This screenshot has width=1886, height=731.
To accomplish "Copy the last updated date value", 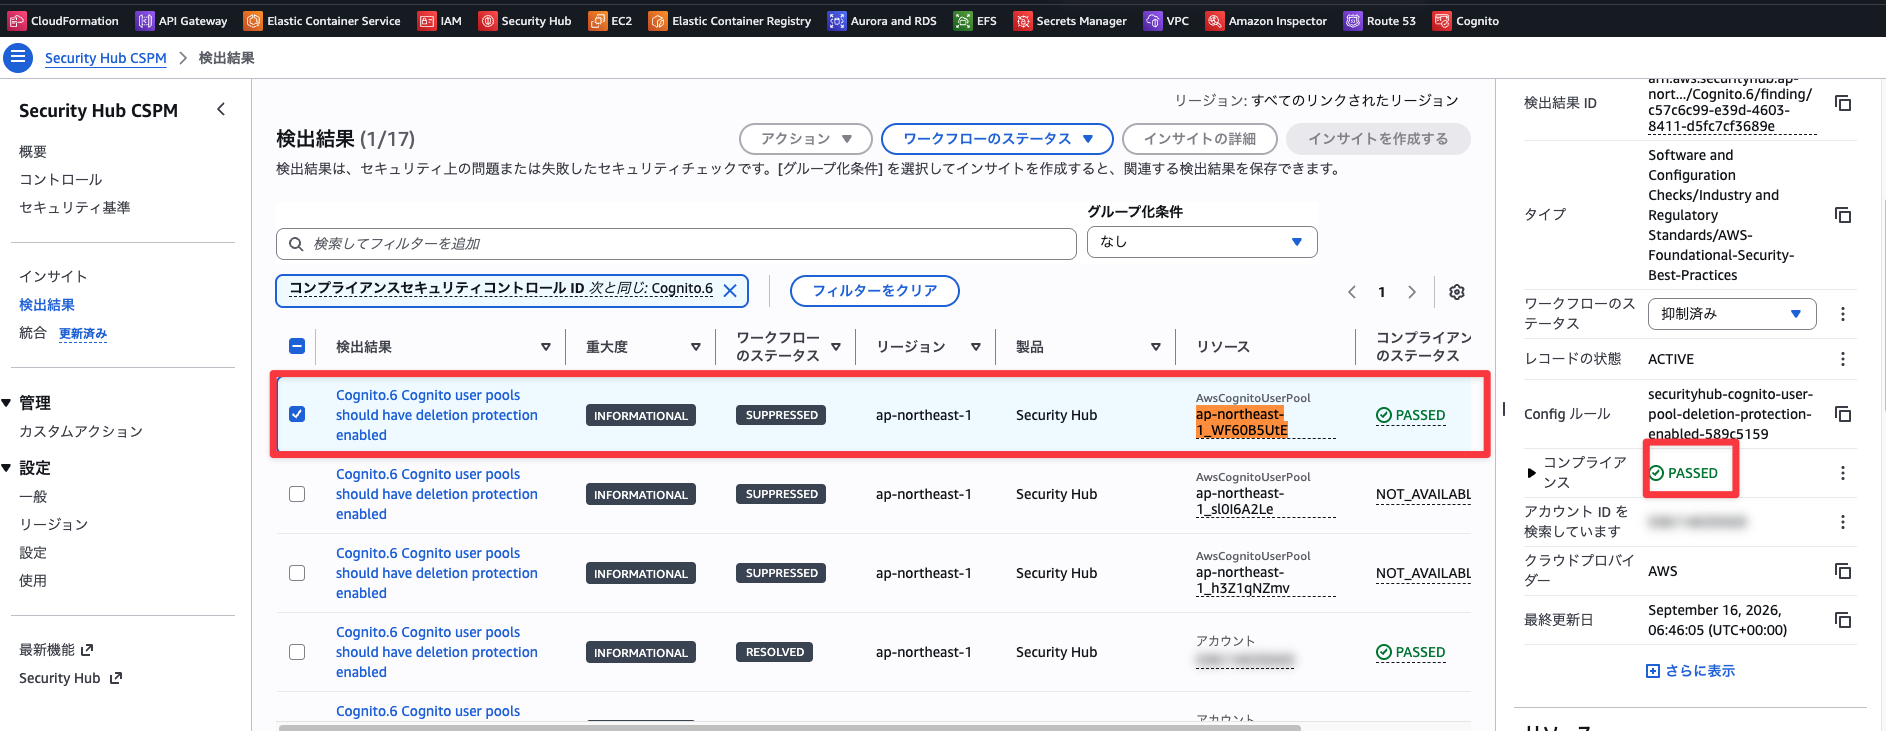I will coord(1843,620).
